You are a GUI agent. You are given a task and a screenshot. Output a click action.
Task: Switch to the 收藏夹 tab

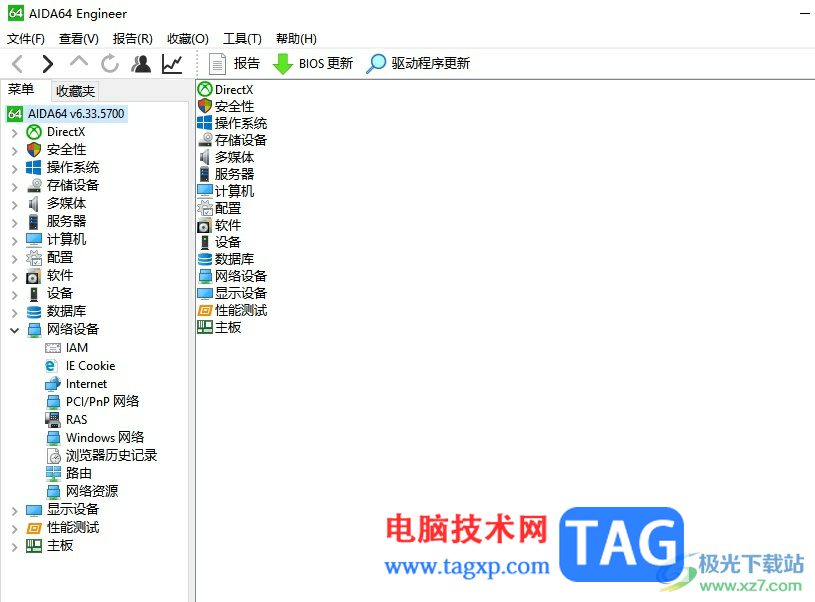(x=74, y=90)
